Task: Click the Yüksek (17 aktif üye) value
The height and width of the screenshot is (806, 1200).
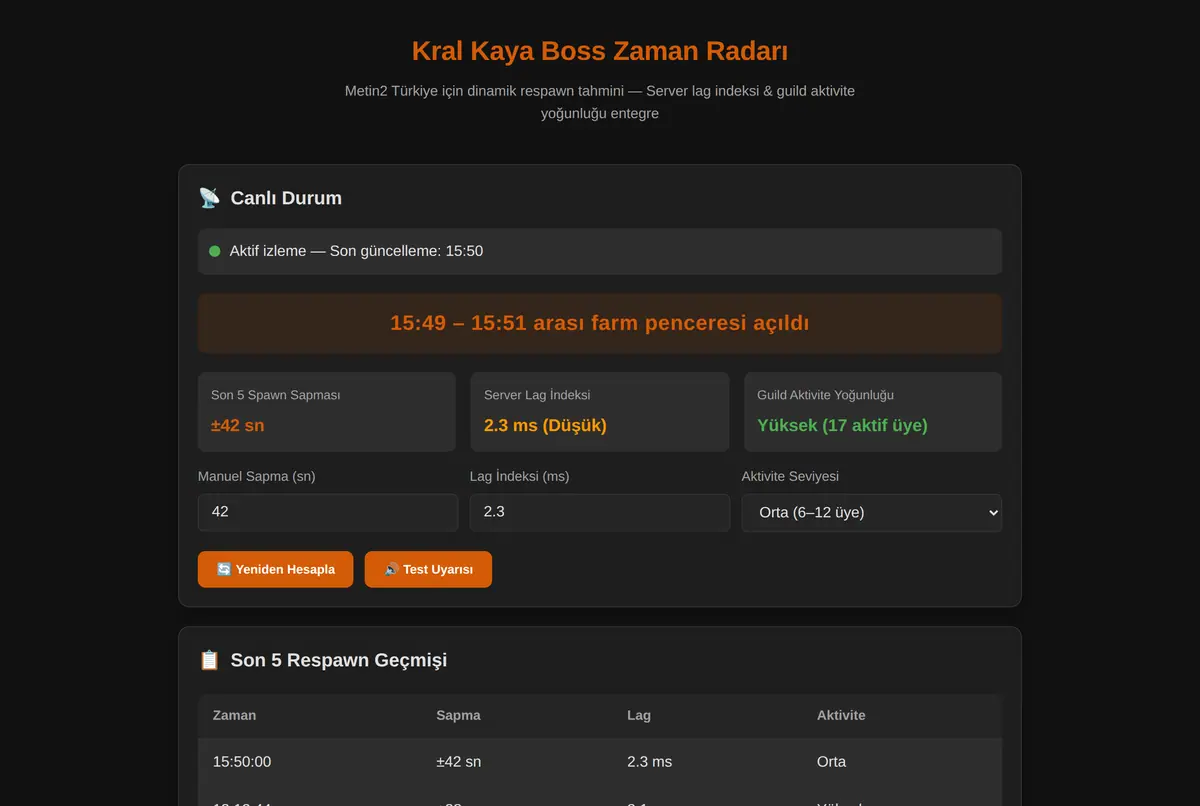Action: click(x=842, y=425)
